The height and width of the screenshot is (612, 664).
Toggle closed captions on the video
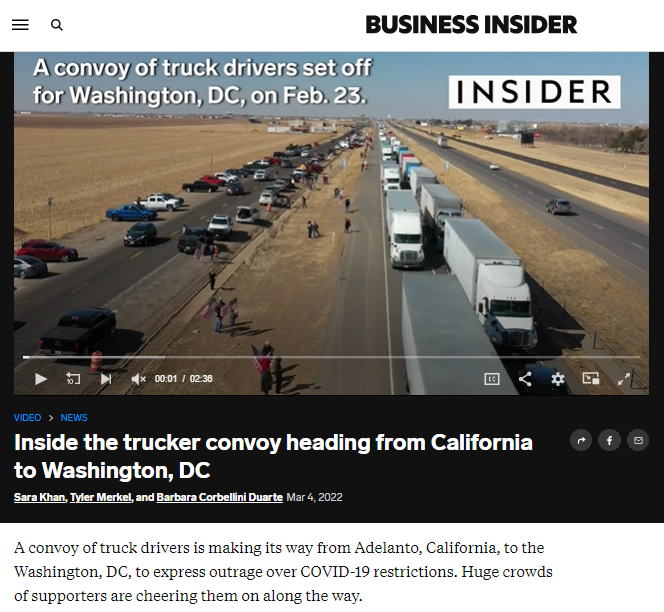tap(492, 379)
